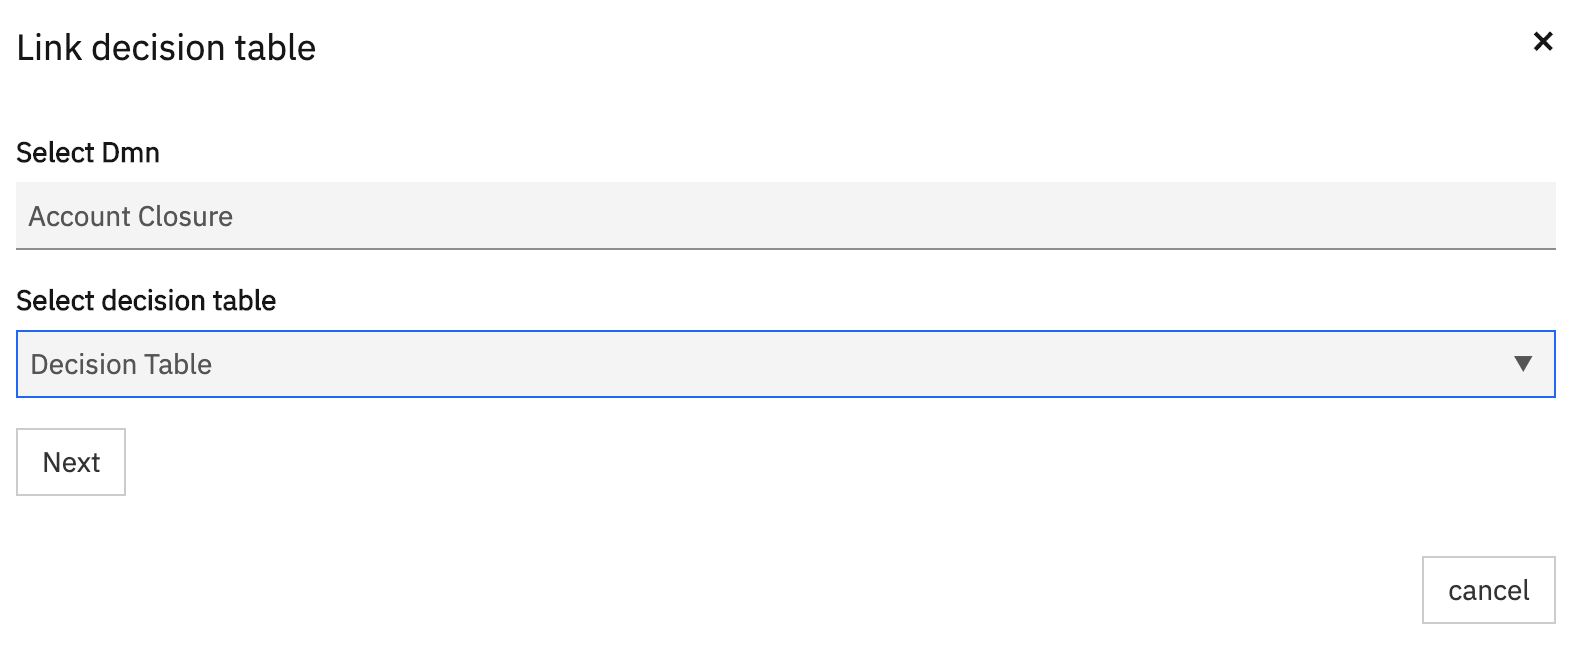This screenshot has width=1578, height=648.
Task: Select the "Decision Table" option text
Action: pyautogui.click(x=121, y=364)
